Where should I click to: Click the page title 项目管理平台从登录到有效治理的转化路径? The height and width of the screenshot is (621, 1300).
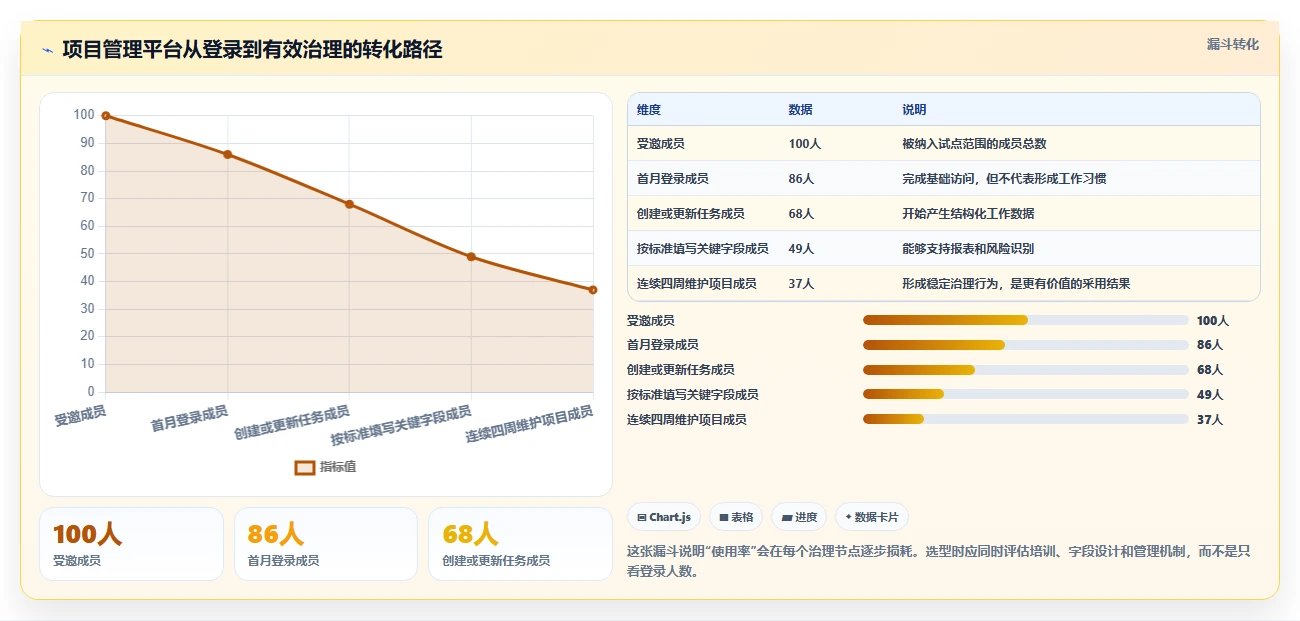[252, 50]
